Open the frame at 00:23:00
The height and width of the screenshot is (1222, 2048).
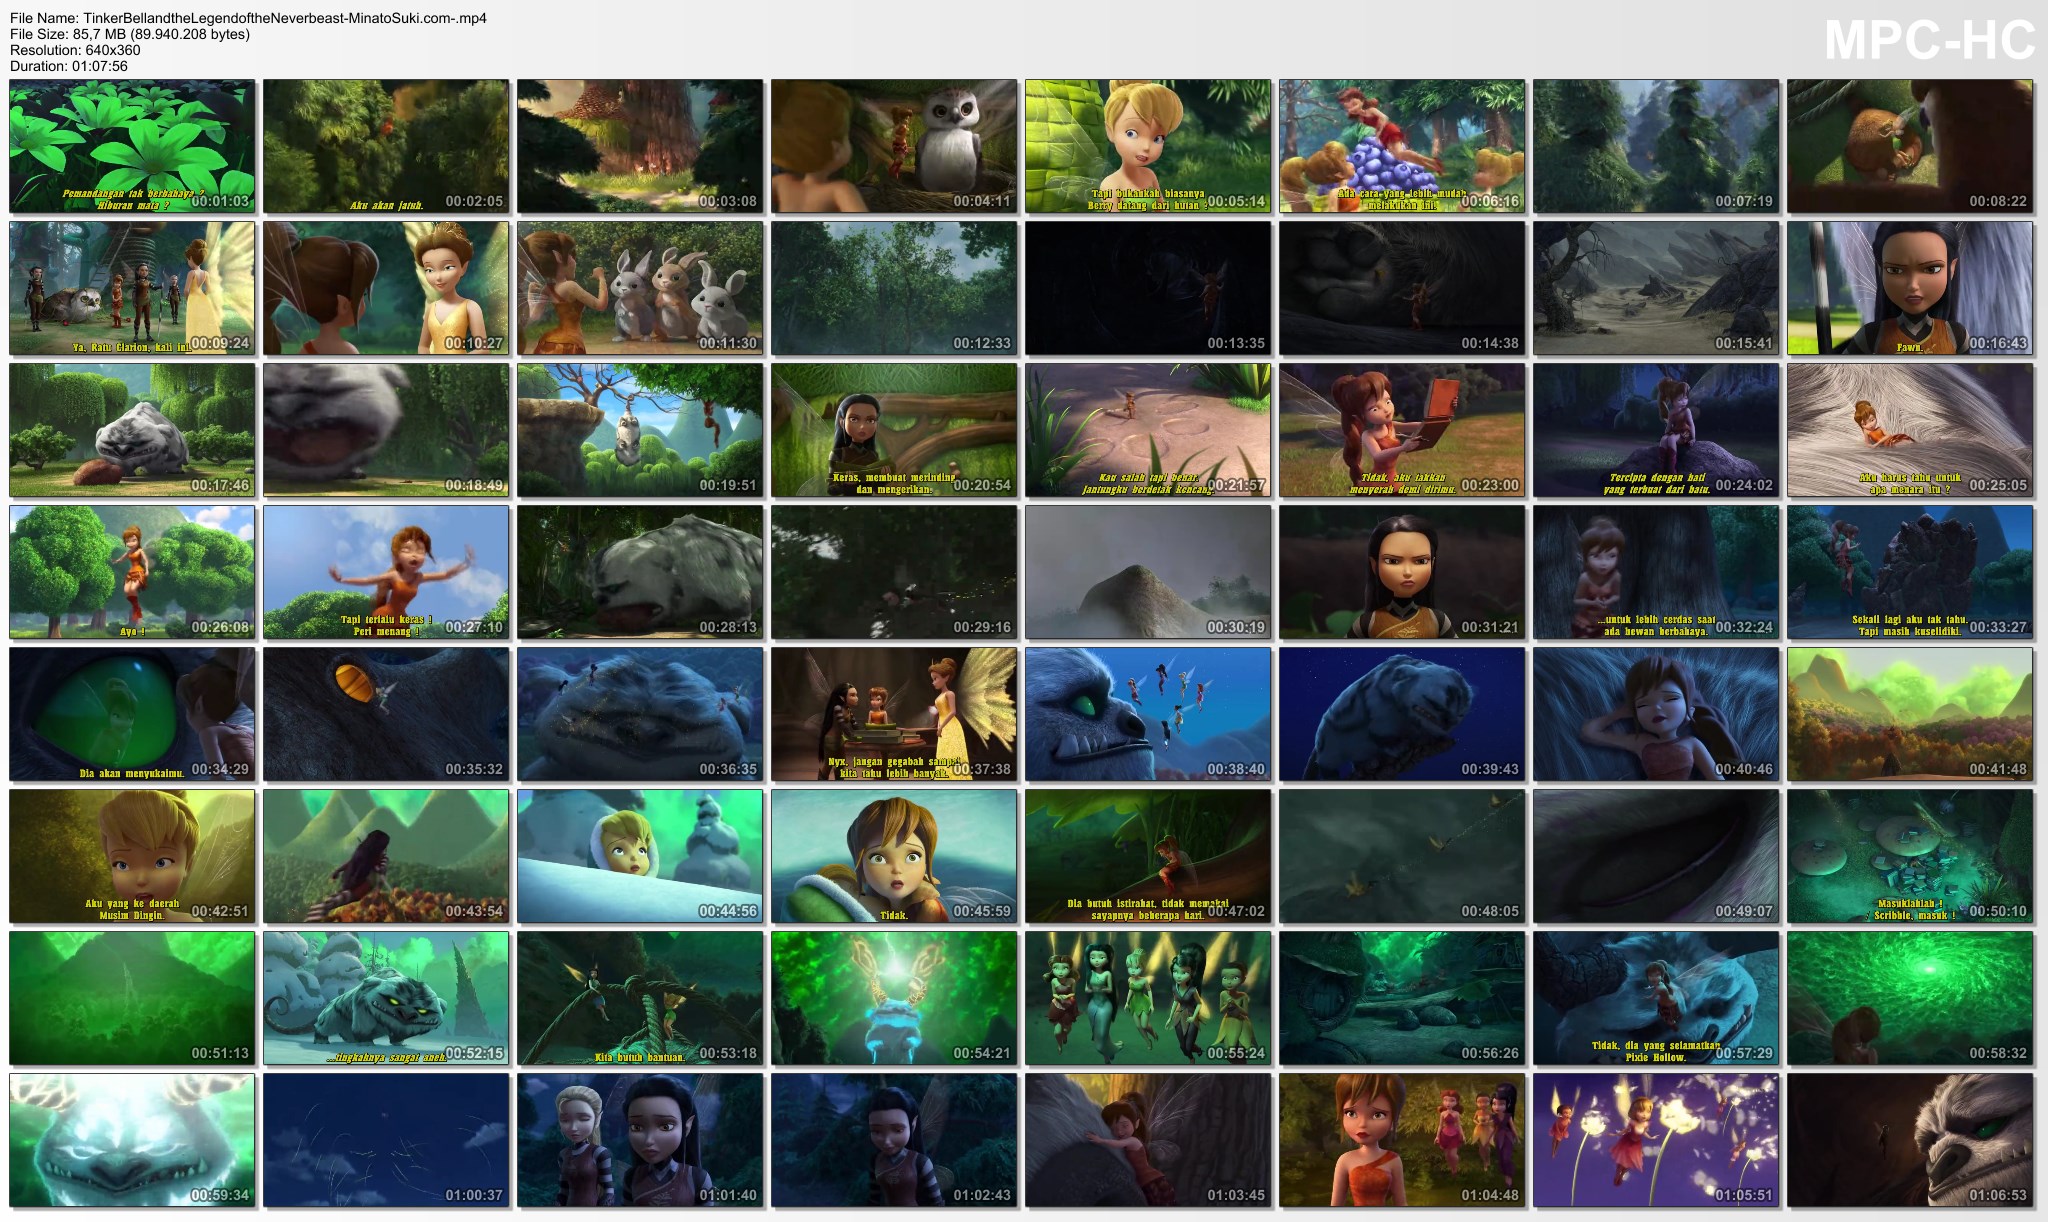1402,430
